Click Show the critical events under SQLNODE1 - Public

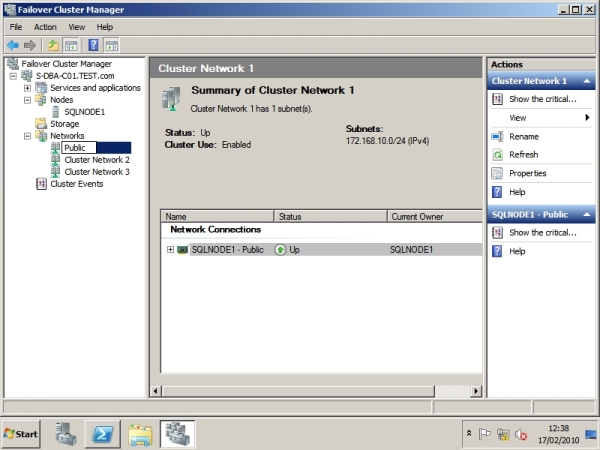[x=541, y=233]
